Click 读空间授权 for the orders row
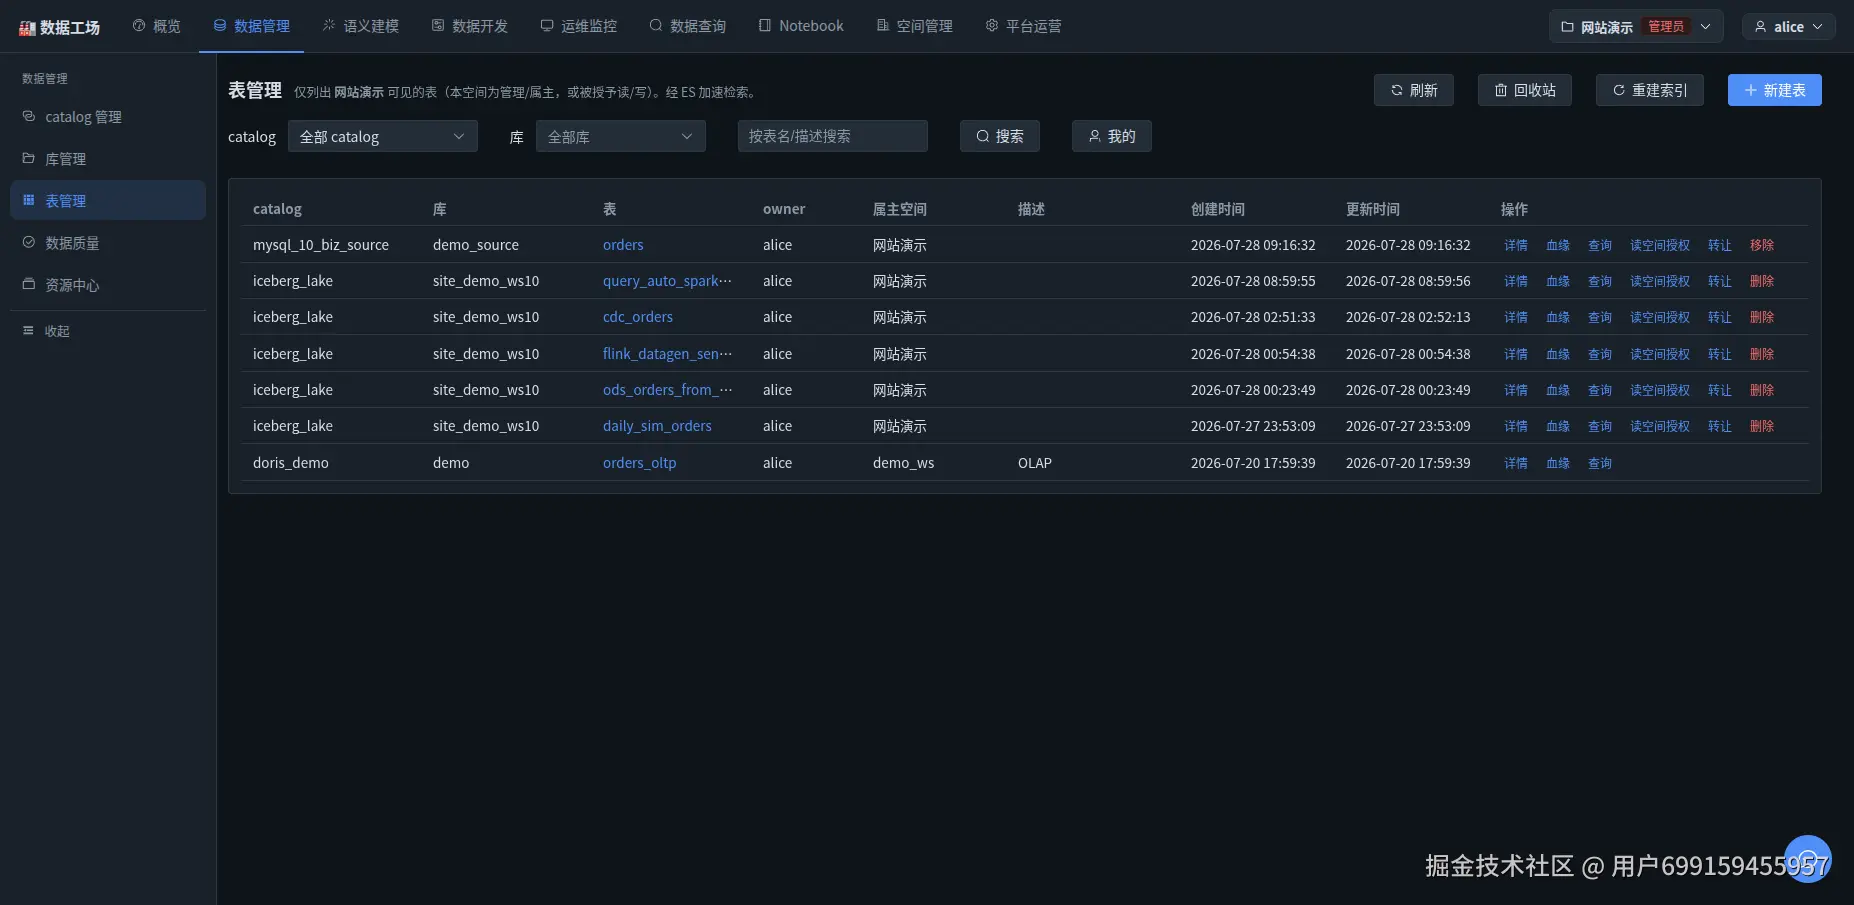1854x905 pixels. point(1660,245)
